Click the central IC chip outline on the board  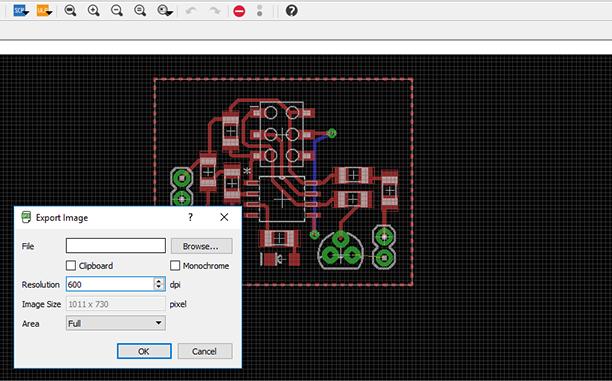282,199
